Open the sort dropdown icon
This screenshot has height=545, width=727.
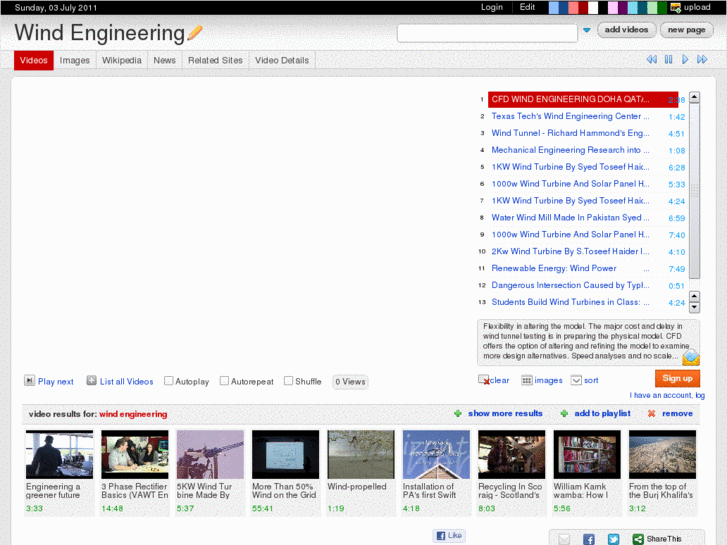tap(576, 380)
